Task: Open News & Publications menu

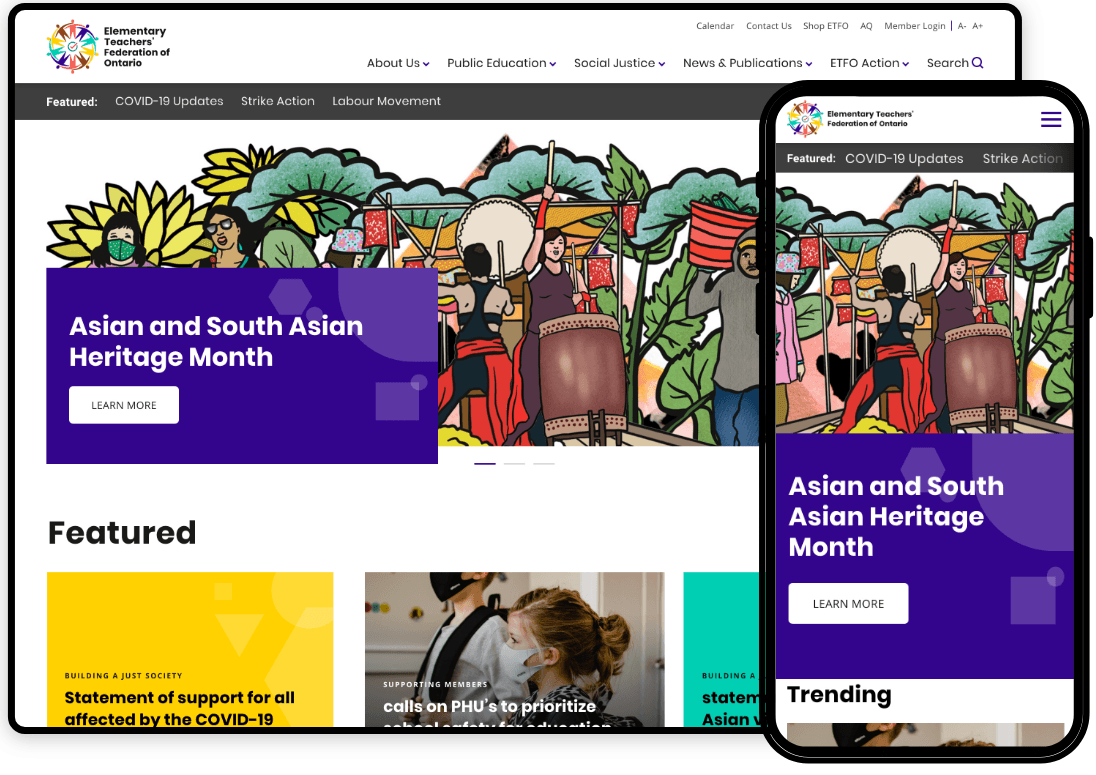Action: coord(747,63)
